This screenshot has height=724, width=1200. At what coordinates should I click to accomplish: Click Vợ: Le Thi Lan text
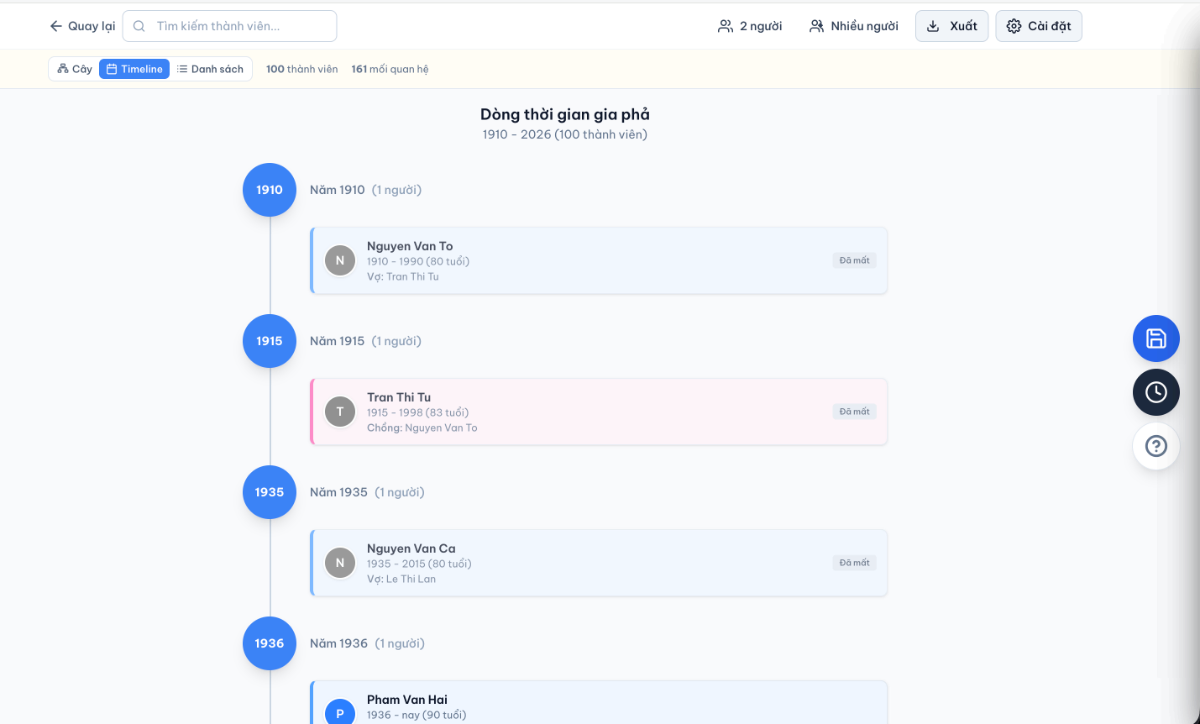pyautogui.click(x=401, y=579)
